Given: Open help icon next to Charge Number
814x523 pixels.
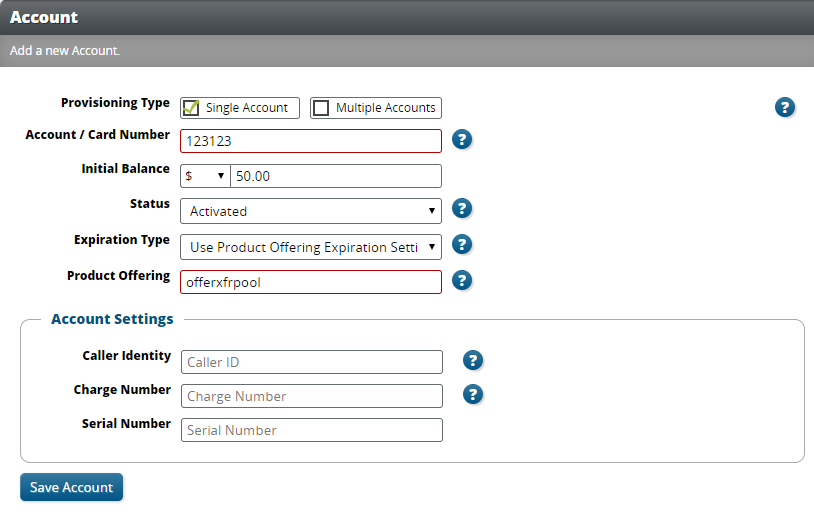Looking at the screenshot, I should (x=473, y=395).
